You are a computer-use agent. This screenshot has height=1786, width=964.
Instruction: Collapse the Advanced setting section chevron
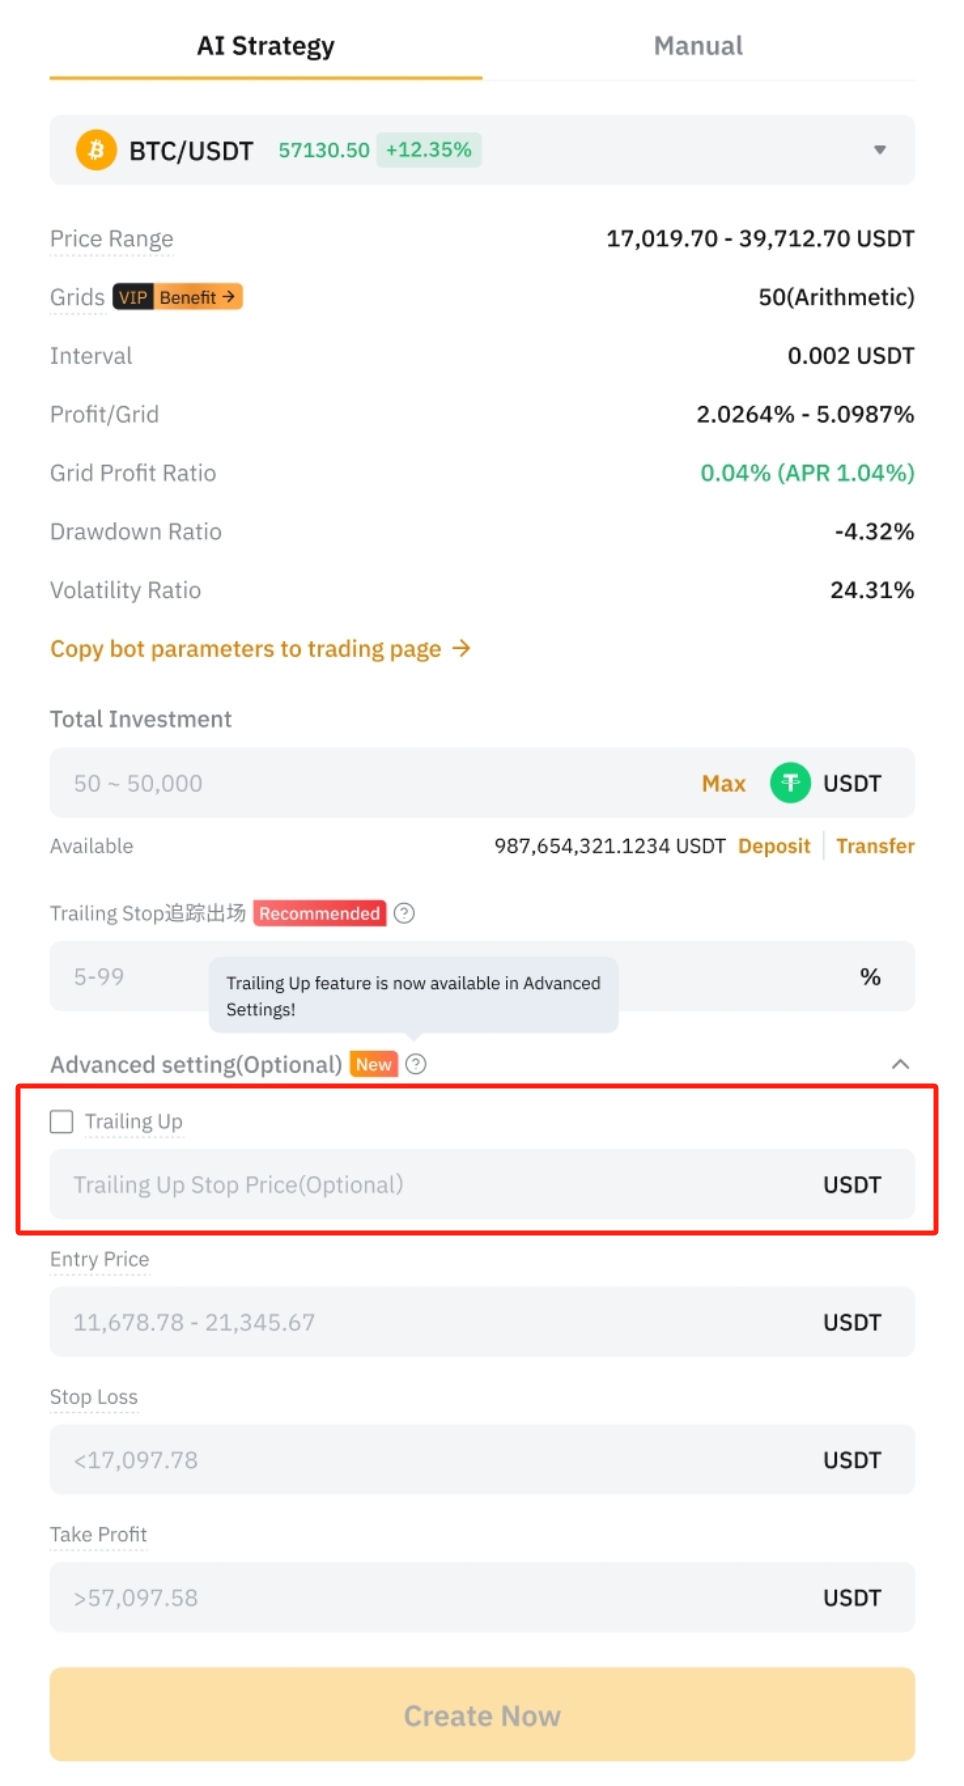tap(899, 1064)
